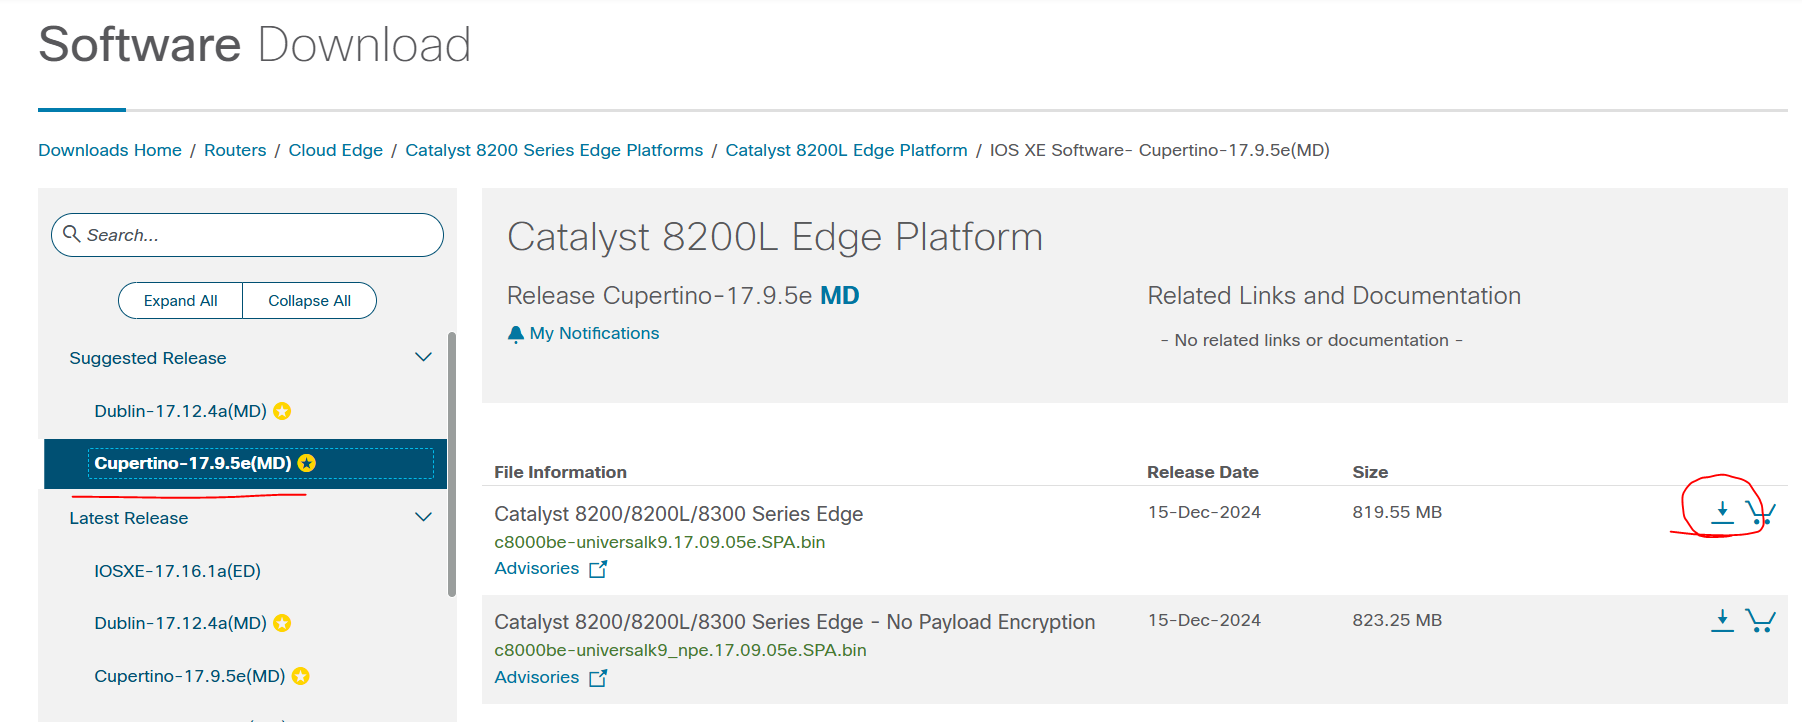Screen dimensions: 1802x722
Task: Collapse the Suggested Release section
Action: point(423,357)
